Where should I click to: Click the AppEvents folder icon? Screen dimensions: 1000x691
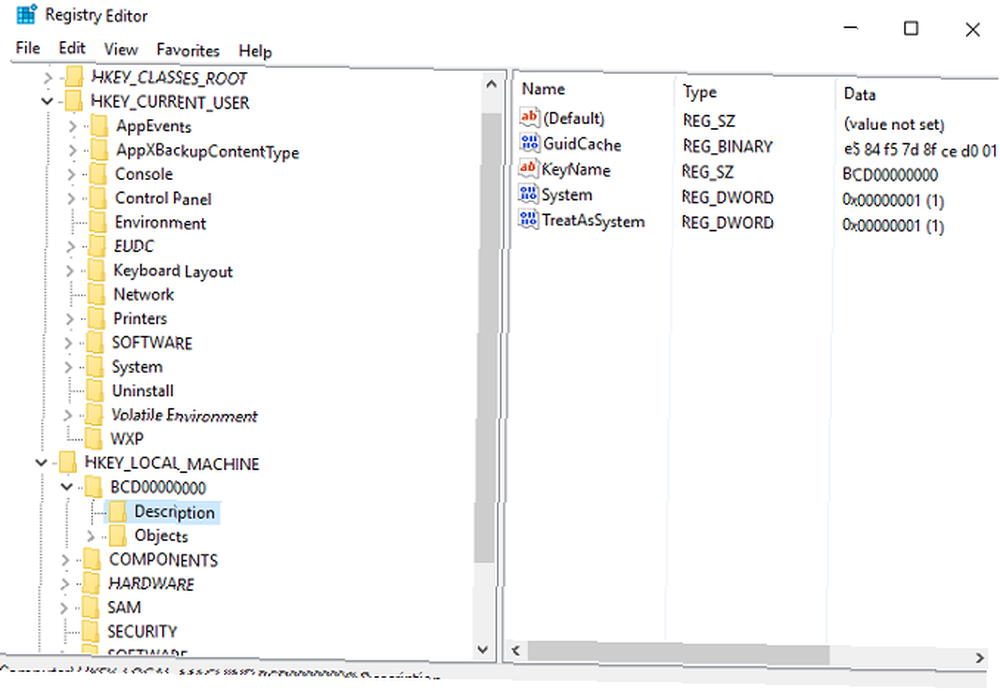click(x=99, y=126)
